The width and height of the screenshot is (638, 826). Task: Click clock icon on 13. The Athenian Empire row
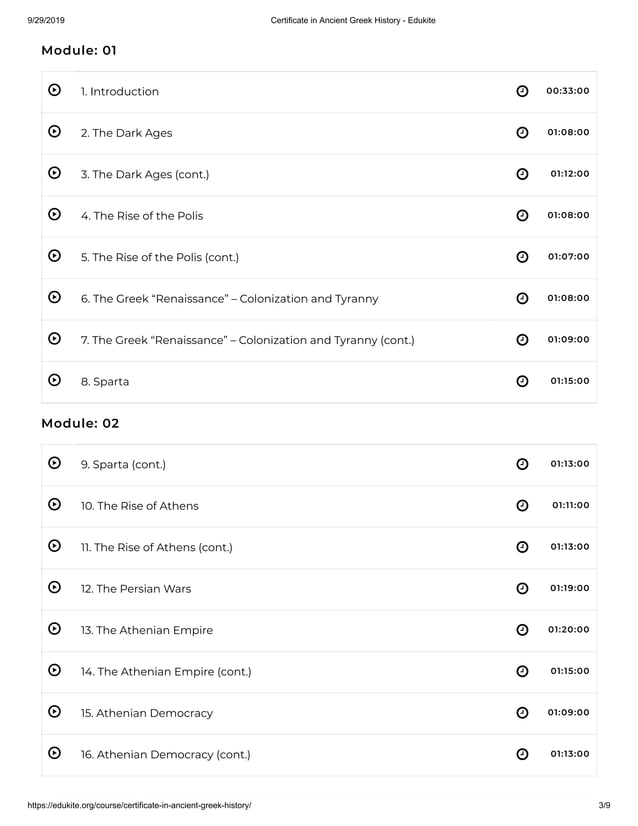point(522,630)
